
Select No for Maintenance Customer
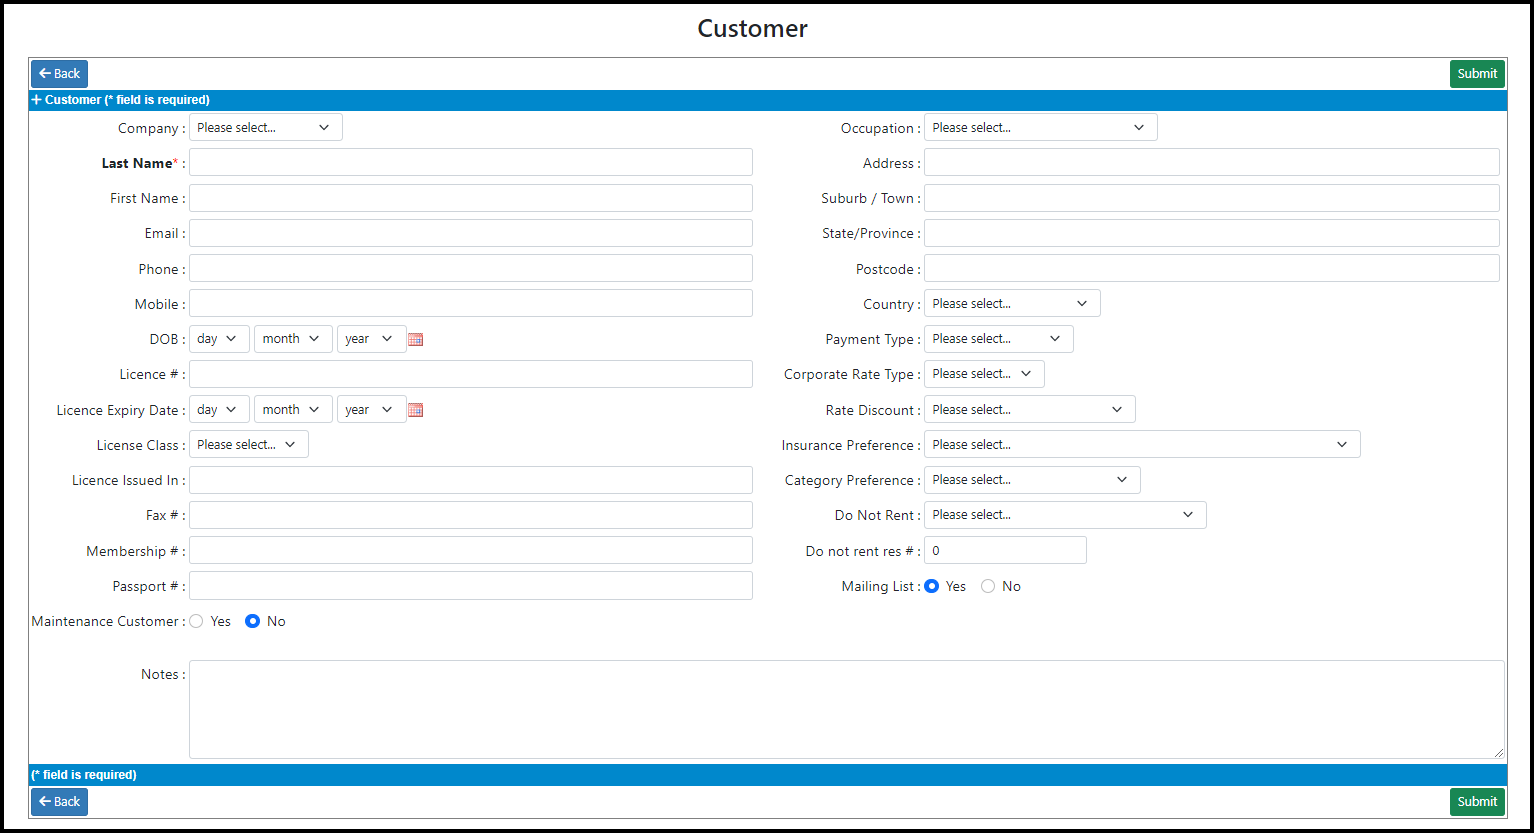click(252, 621)
